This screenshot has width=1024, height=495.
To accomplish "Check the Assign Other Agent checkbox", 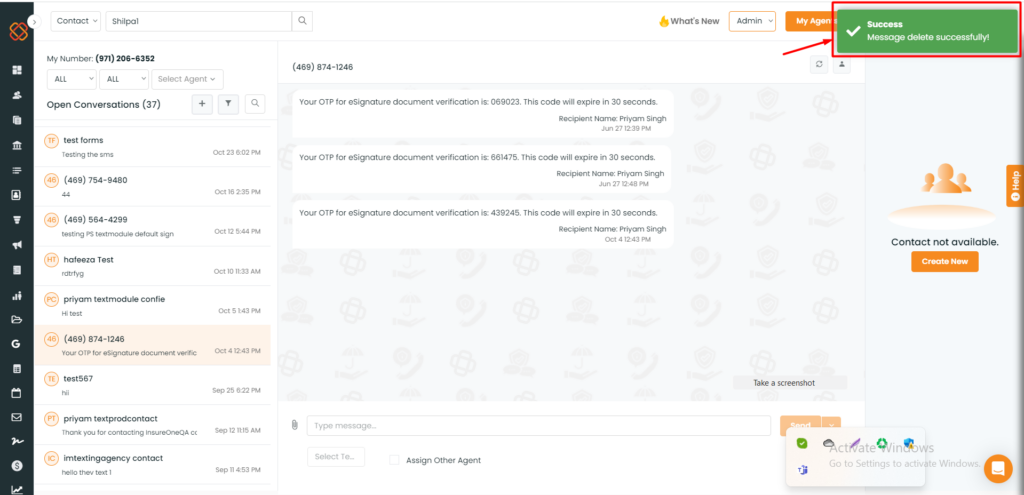I will (394, 460).
